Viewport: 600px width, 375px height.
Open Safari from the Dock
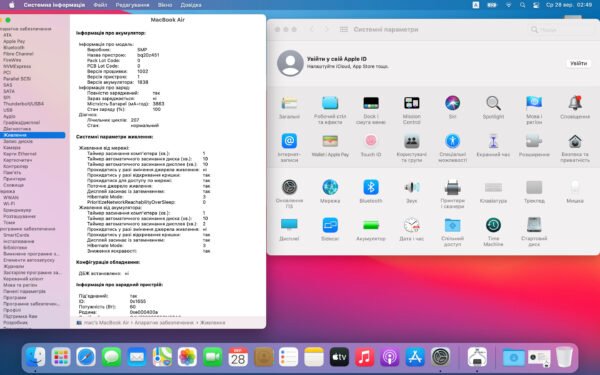click(86, 357)
